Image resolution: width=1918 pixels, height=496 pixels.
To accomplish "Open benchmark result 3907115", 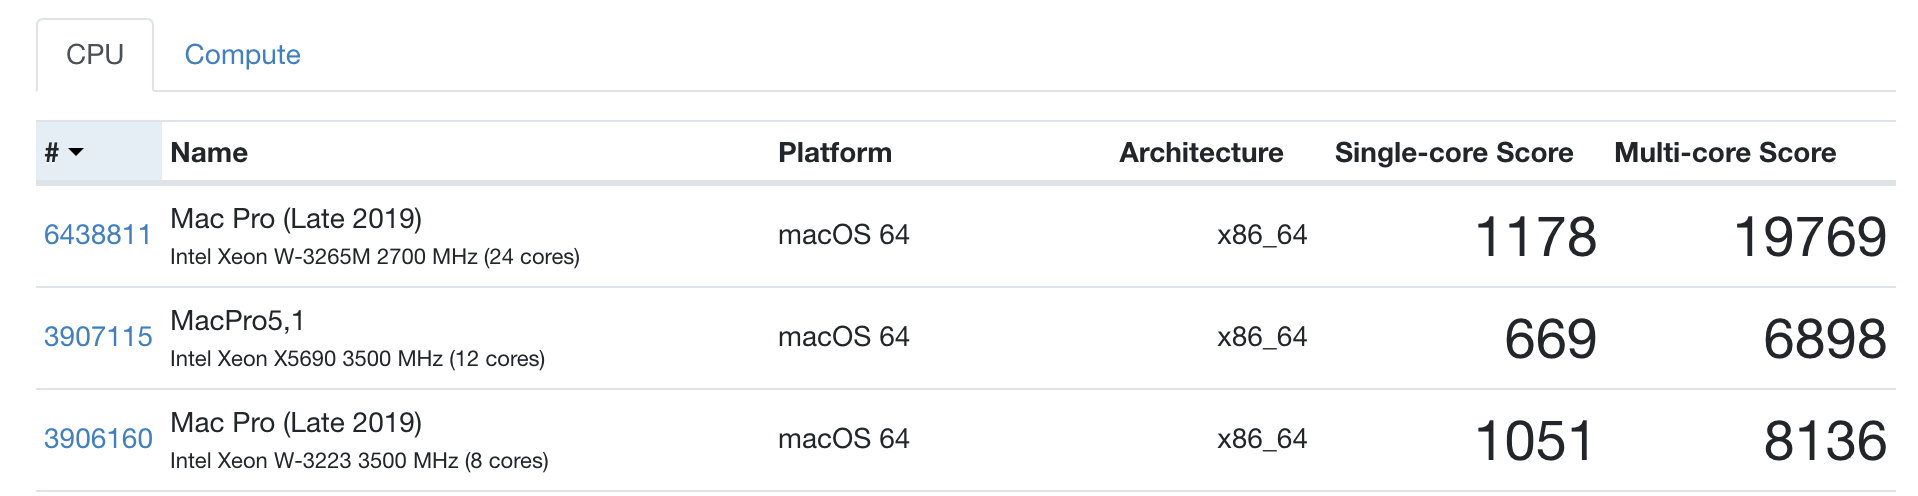I will coord(98,337).
